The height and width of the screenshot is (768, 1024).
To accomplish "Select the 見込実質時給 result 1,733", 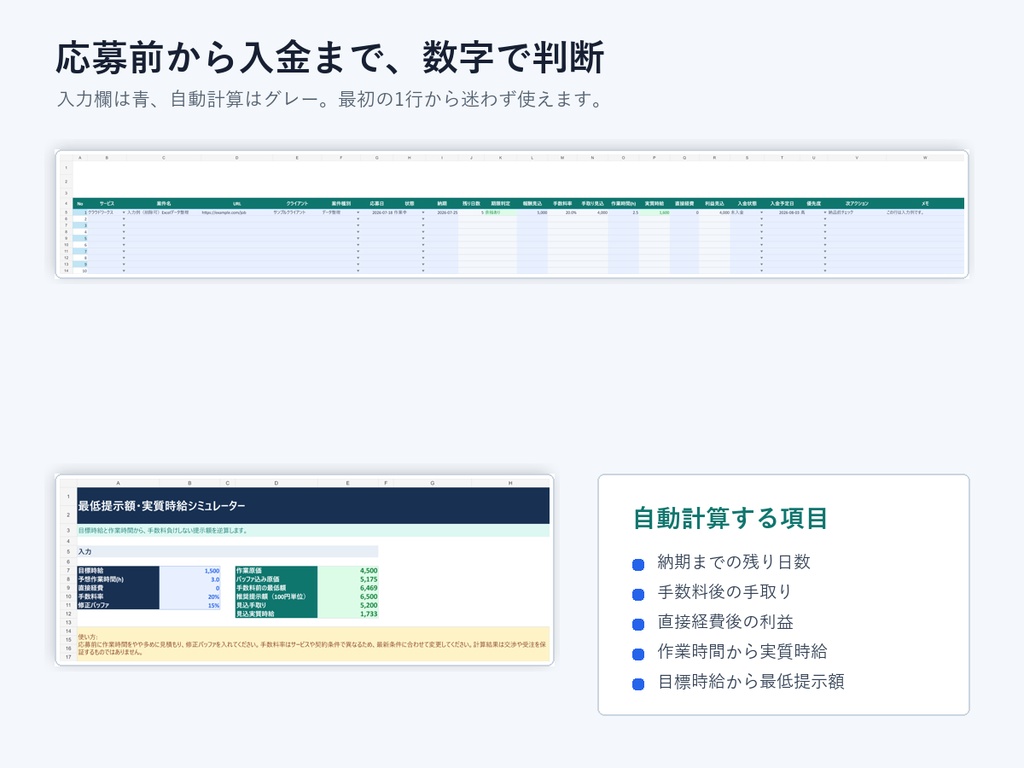I will [348, 614].
